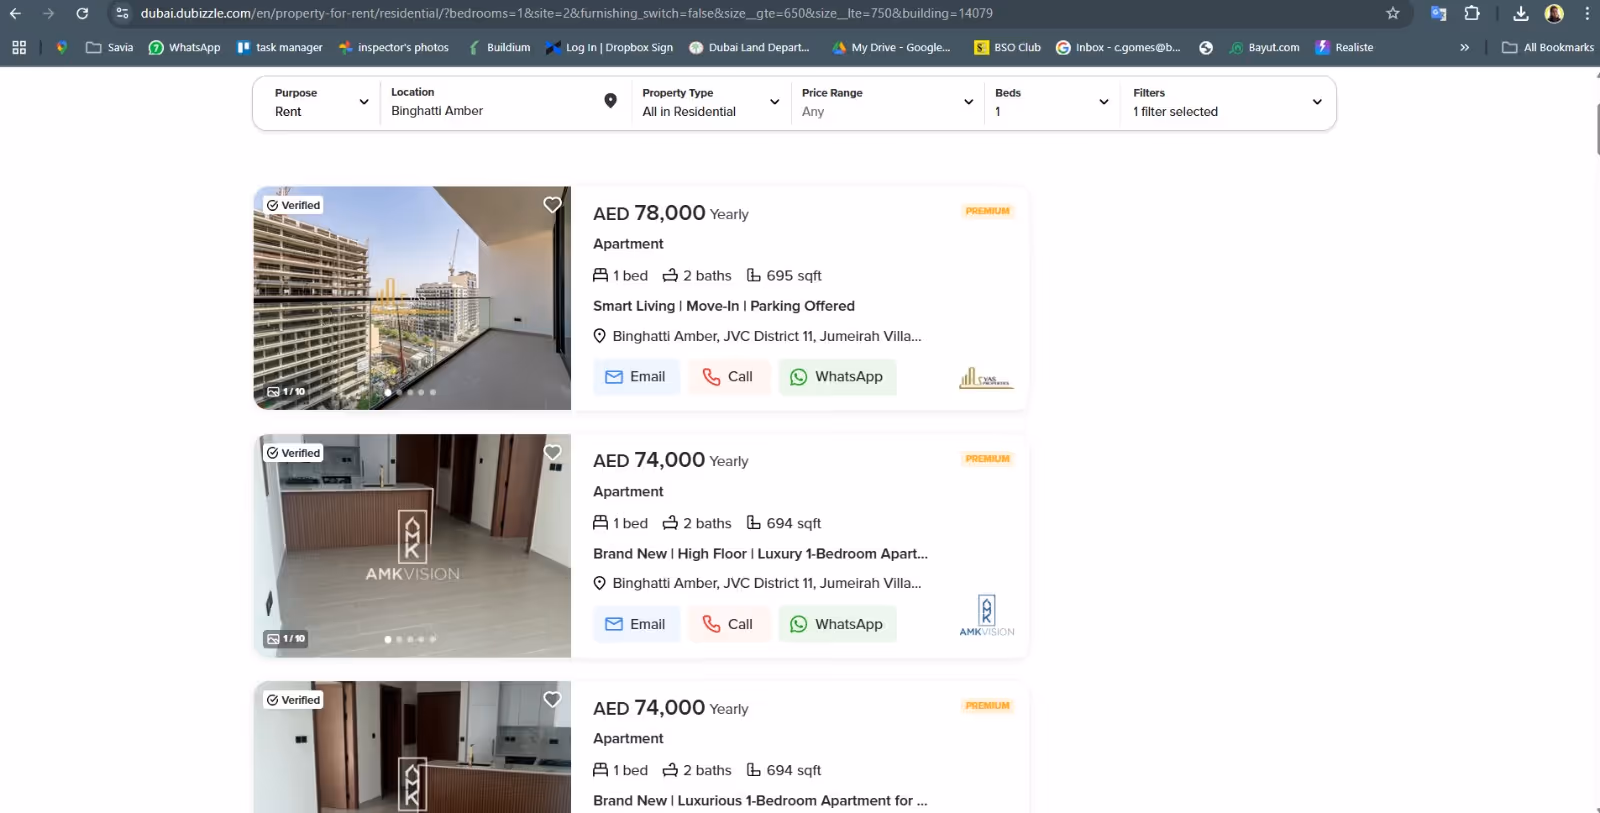1600x813 pixels.
Task: Open AMK Vision kitchen photo, 1/10
Action: coord(412,546)
